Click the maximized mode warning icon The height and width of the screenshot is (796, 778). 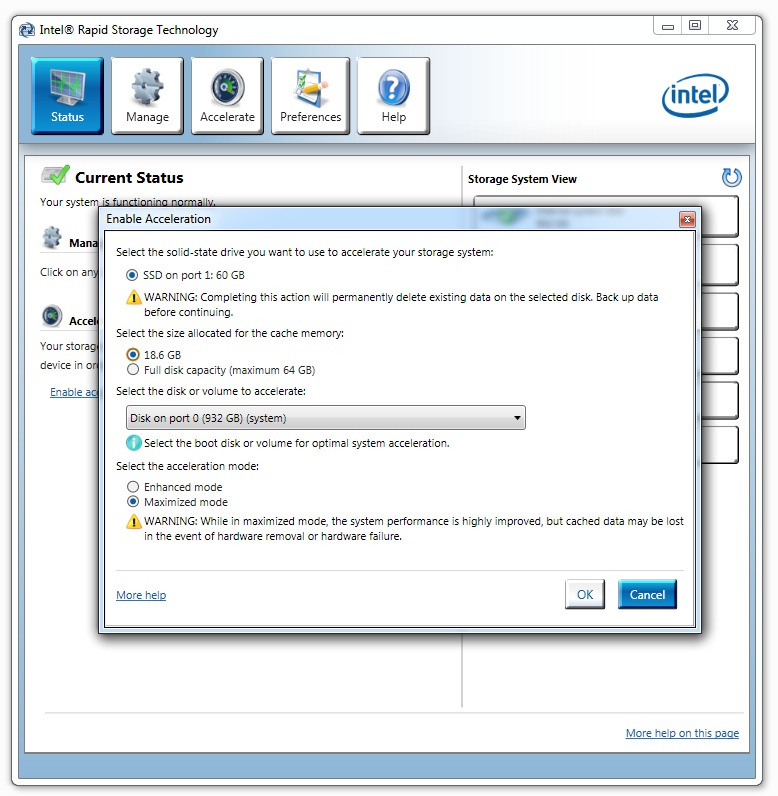click(133, 521)
